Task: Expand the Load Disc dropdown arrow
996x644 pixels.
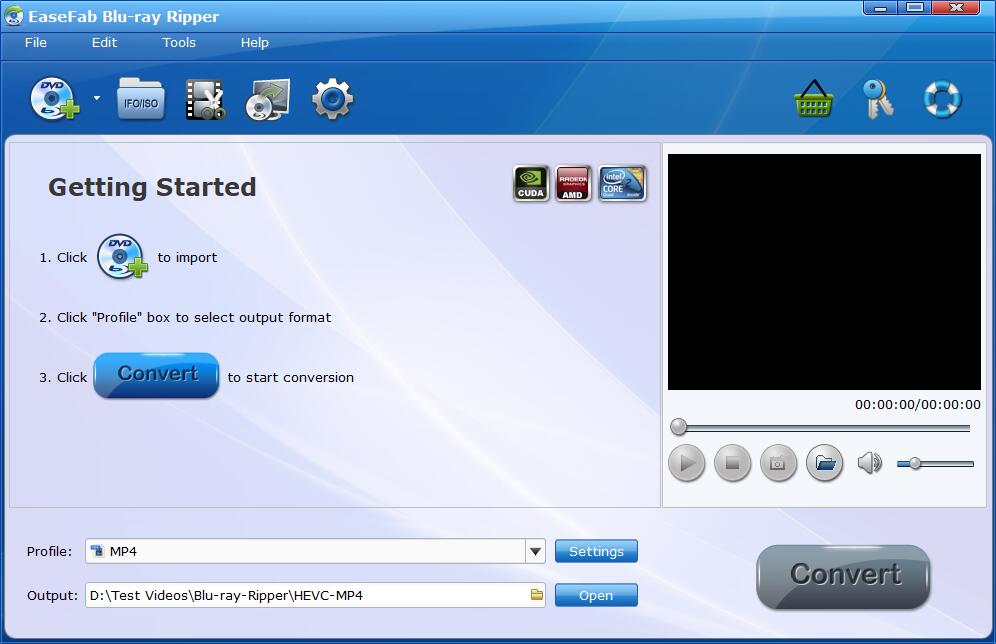Action: tap(97, 98)
